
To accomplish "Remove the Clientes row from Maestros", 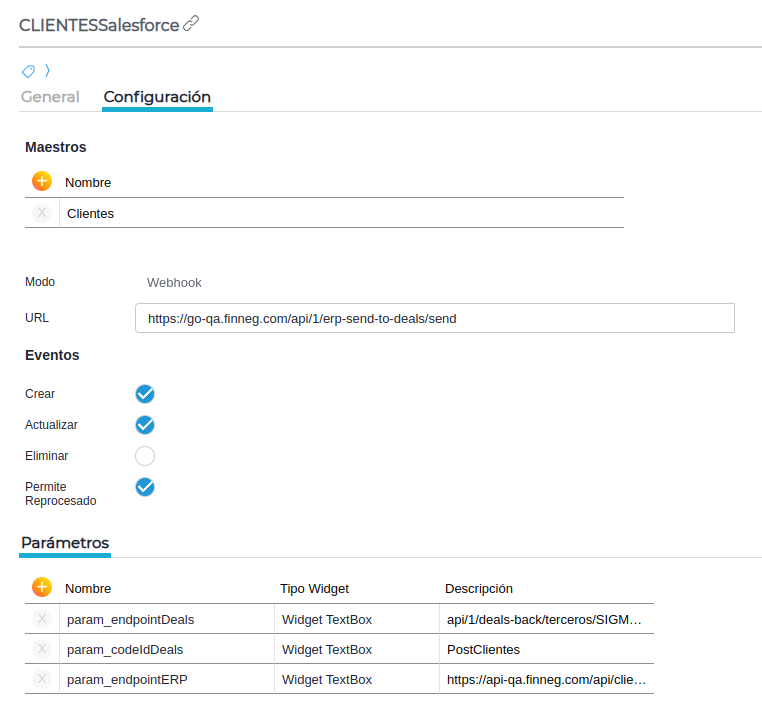I will [x=41, y=213].
